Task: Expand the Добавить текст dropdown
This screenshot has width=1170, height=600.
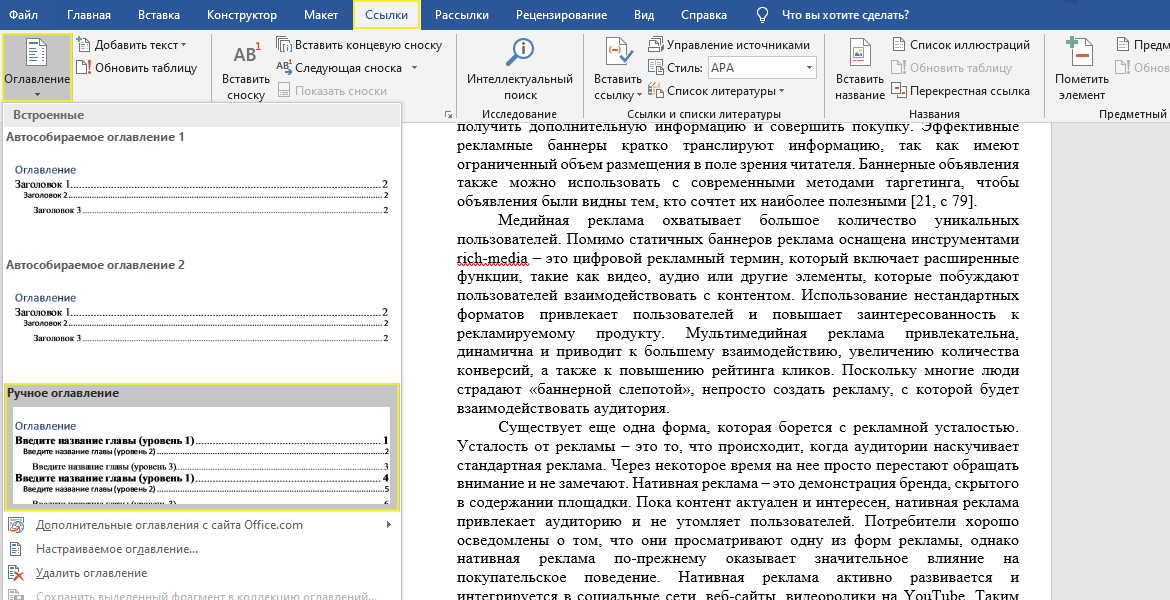Action: (x=183, y=45)
